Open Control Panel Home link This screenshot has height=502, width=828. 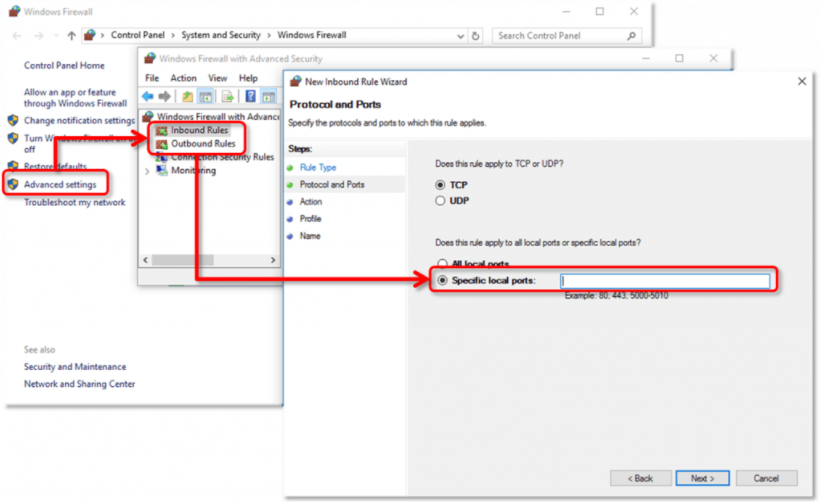(x=64, y=65)
